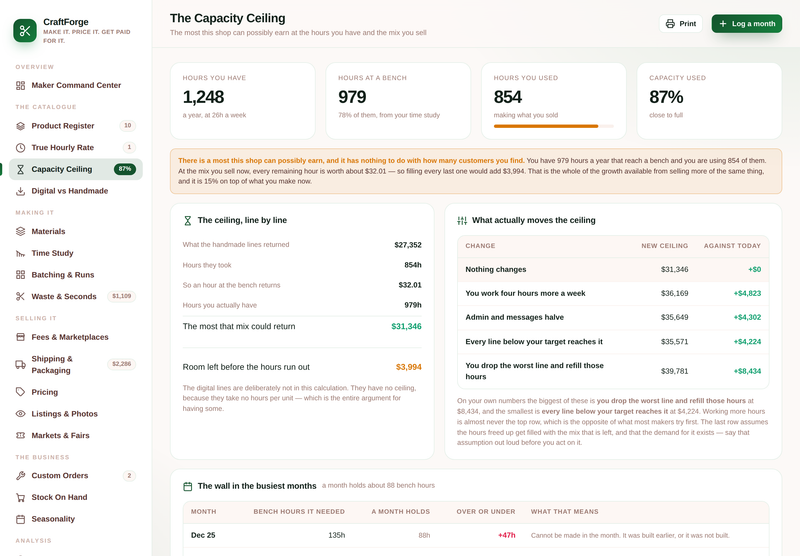Click the 10 badge on Product Register

(128, 125)
